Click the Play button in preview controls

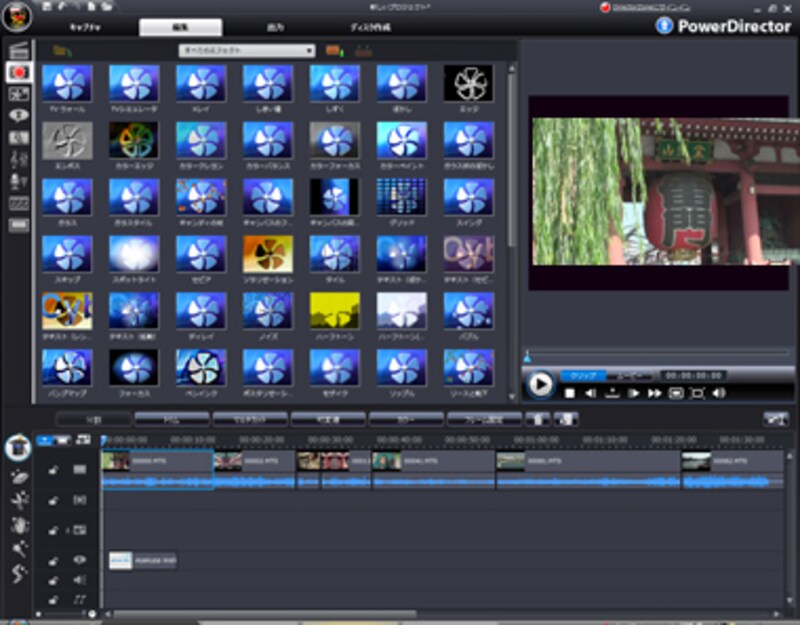(540, 383)
